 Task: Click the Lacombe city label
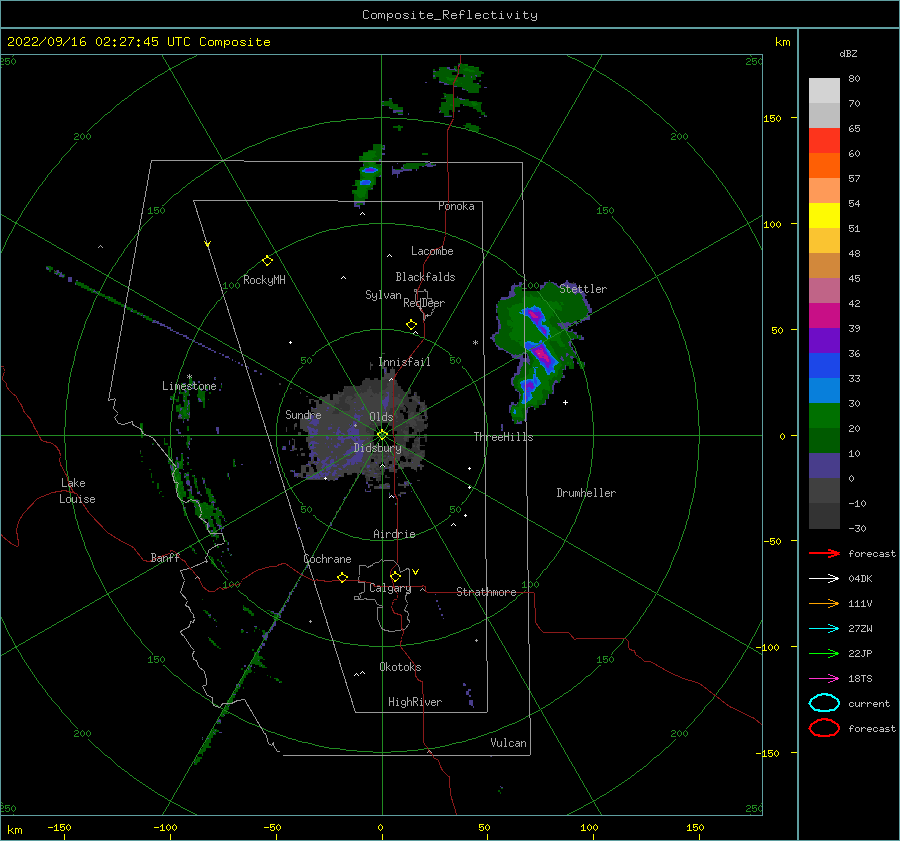pos(432,251)
